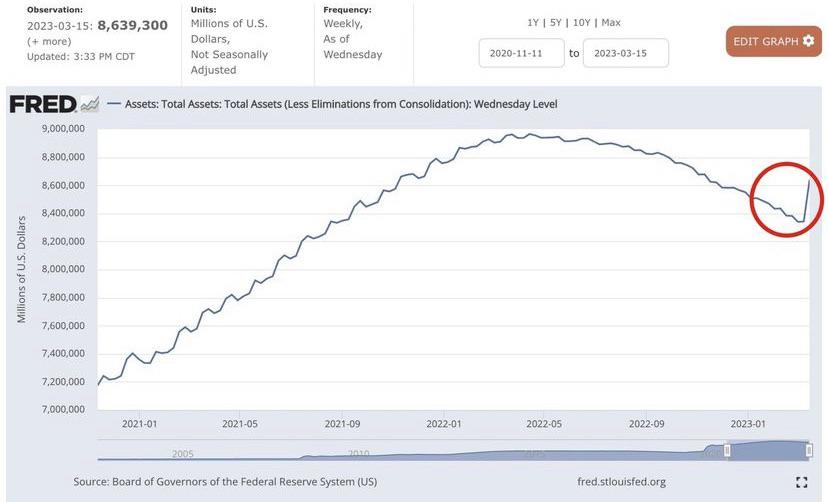The width and height of the screenshot is (828, 502).
Task: Select the 1Y time range
Action: 535,22
